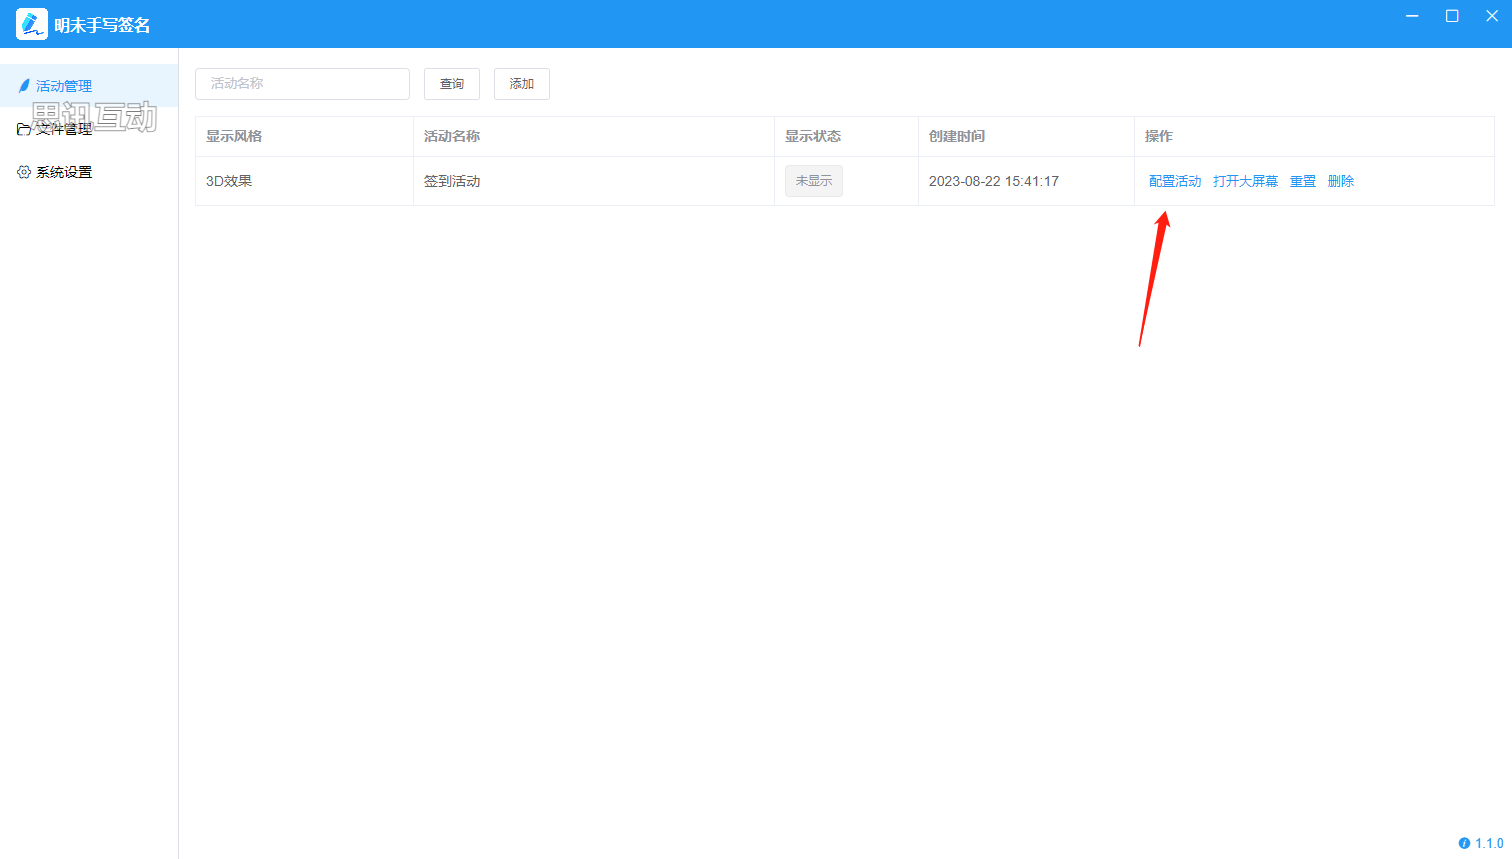Click the 活动名称 column header
1512x859 pixels.
coord(594,136)
